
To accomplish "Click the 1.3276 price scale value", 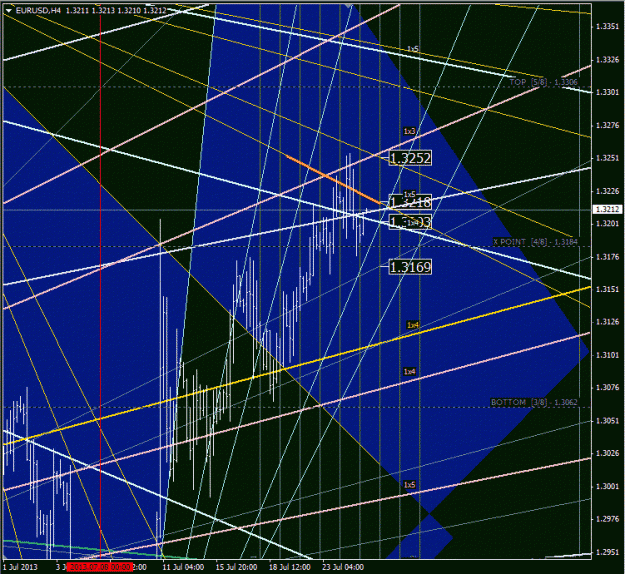I will coord(607,126).
